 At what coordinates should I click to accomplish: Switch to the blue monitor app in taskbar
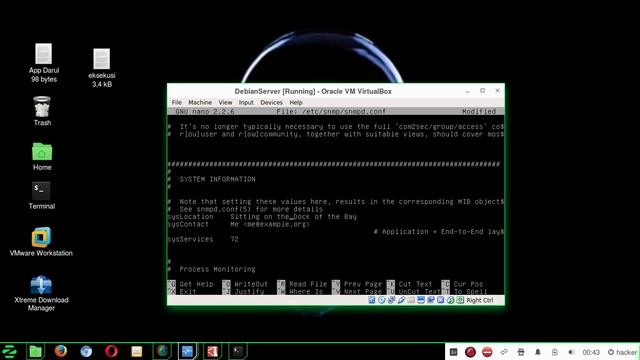pos(187,351)
